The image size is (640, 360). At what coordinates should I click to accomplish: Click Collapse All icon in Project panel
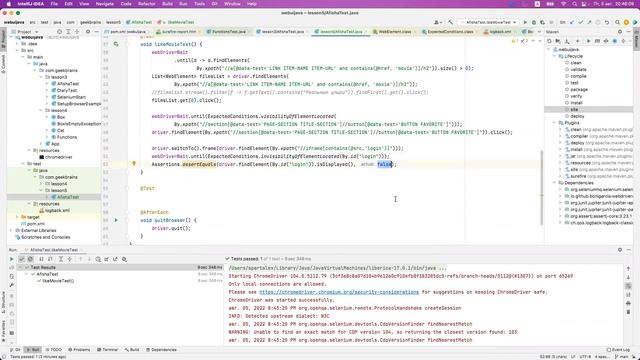77,32
